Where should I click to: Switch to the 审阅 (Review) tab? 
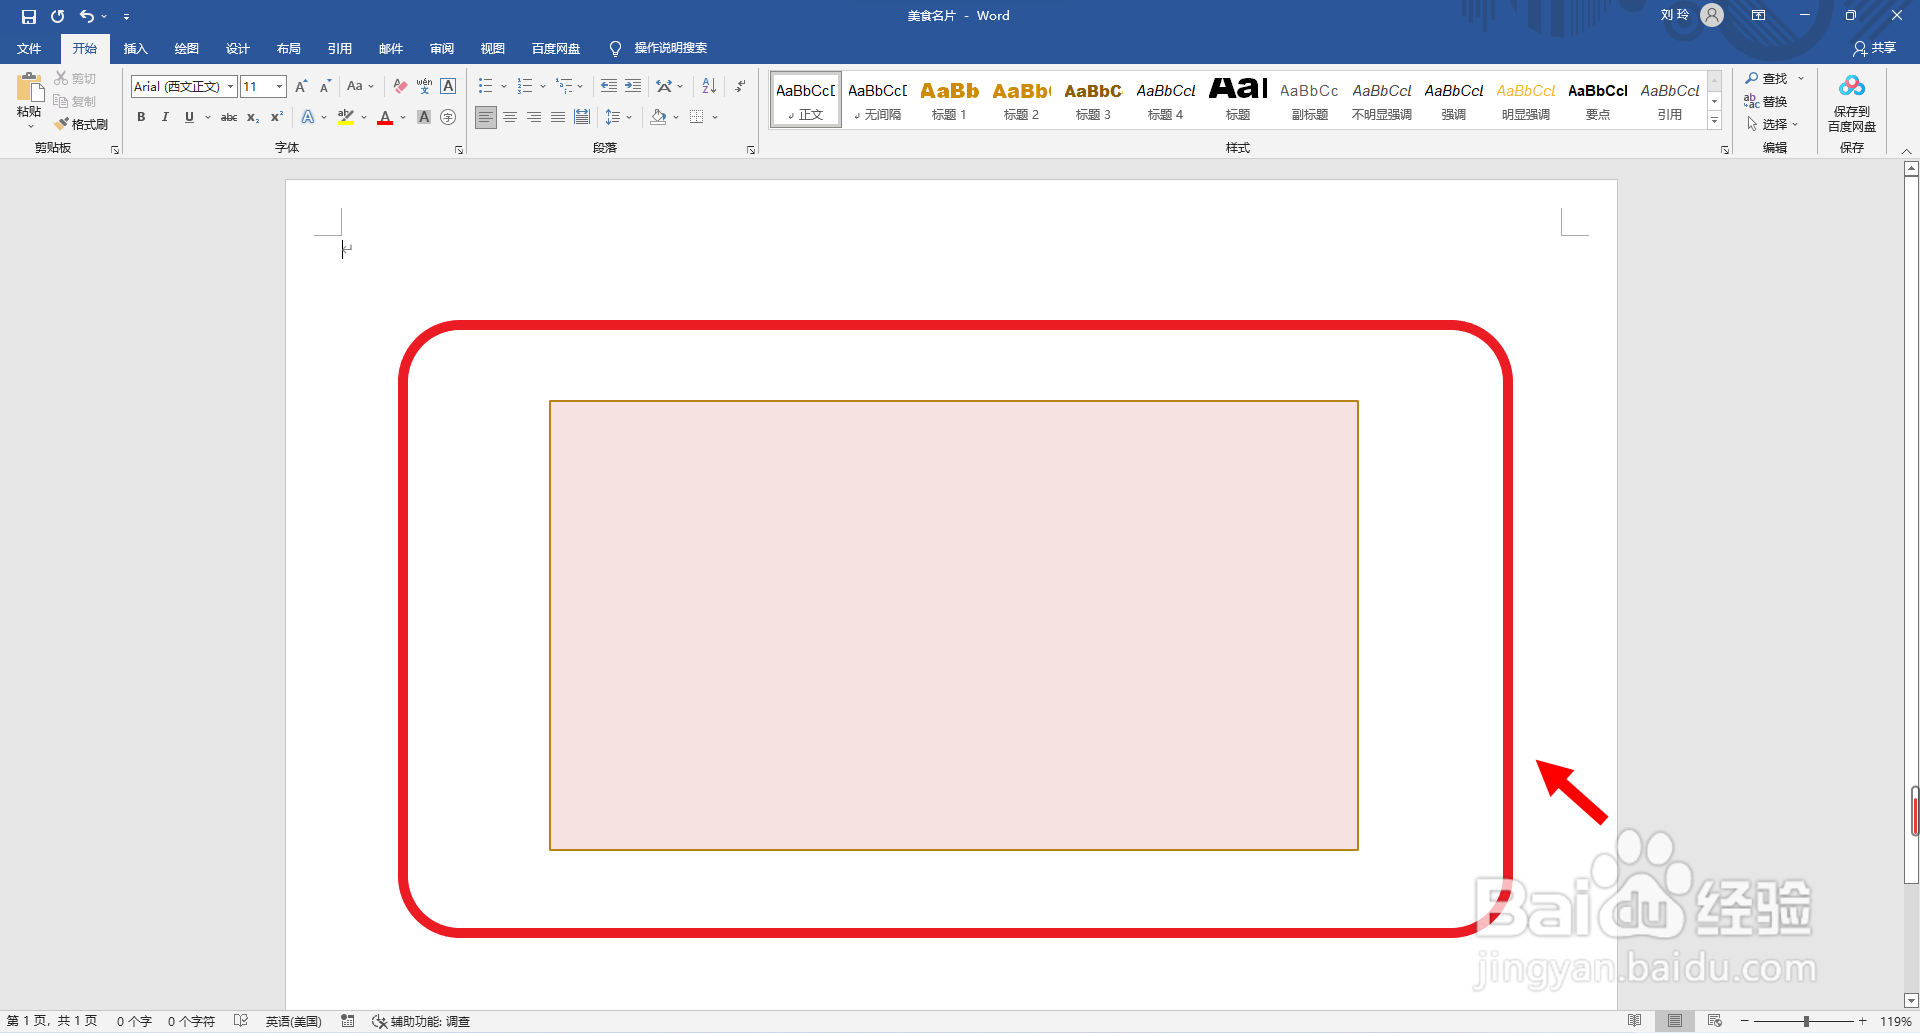click(x=441, y=48)
